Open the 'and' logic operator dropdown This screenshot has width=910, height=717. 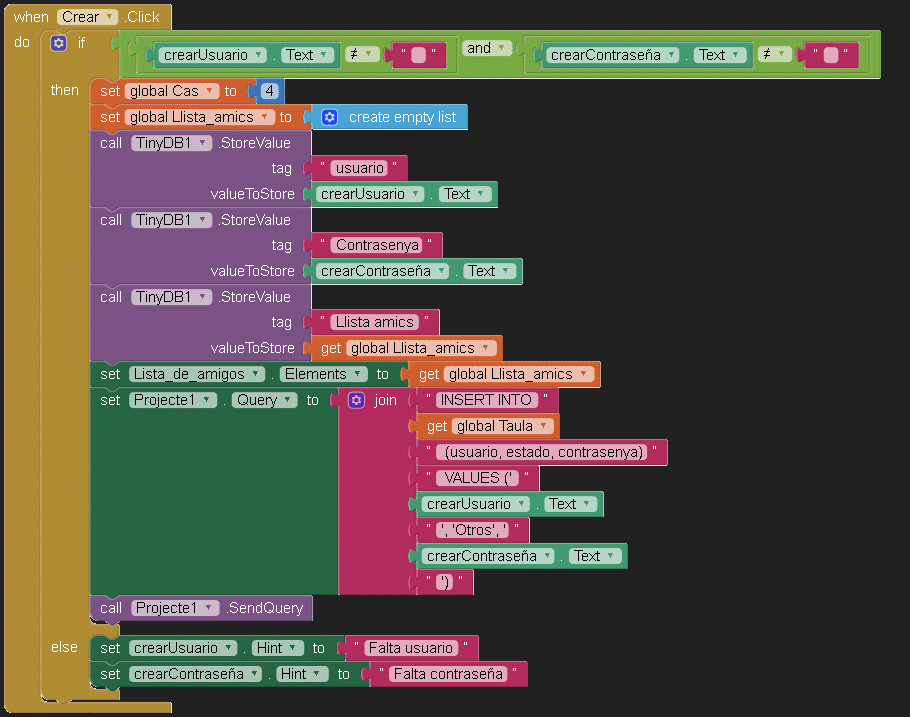pyautogui.click(x=503, y=48)
